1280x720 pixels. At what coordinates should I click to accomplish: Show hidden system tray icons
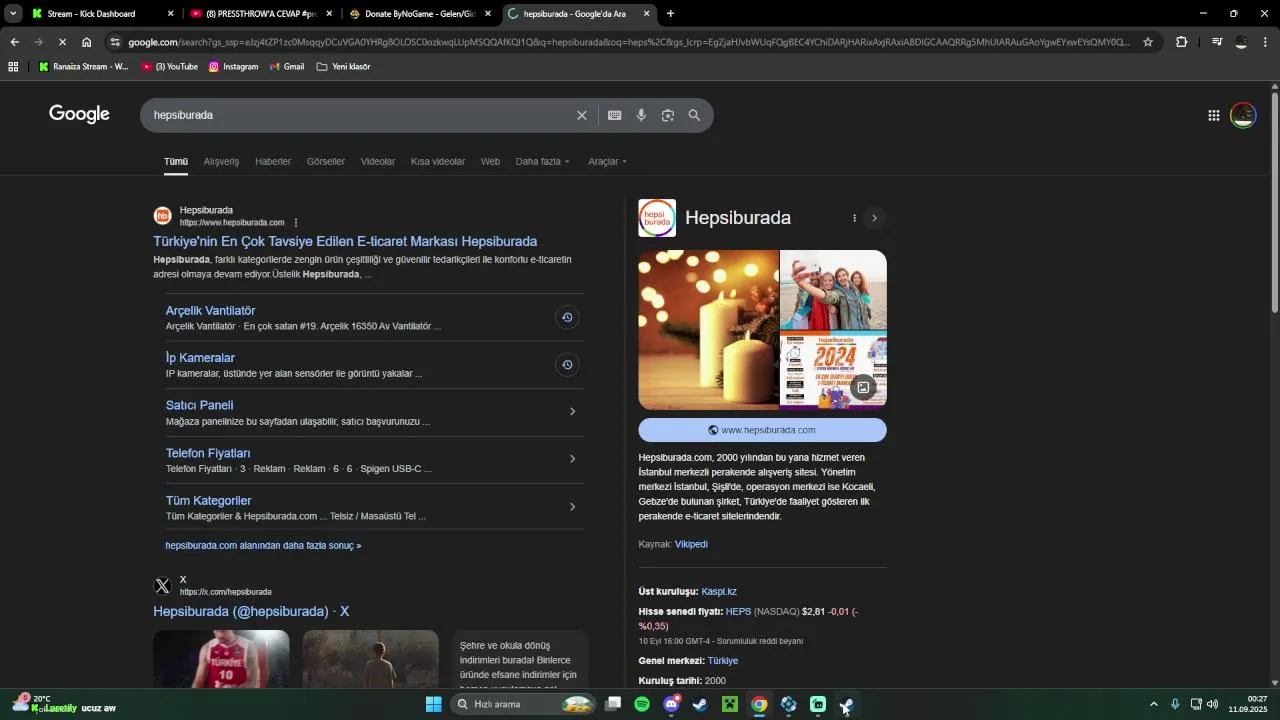pyautogui.click(x=1153, y=704)
